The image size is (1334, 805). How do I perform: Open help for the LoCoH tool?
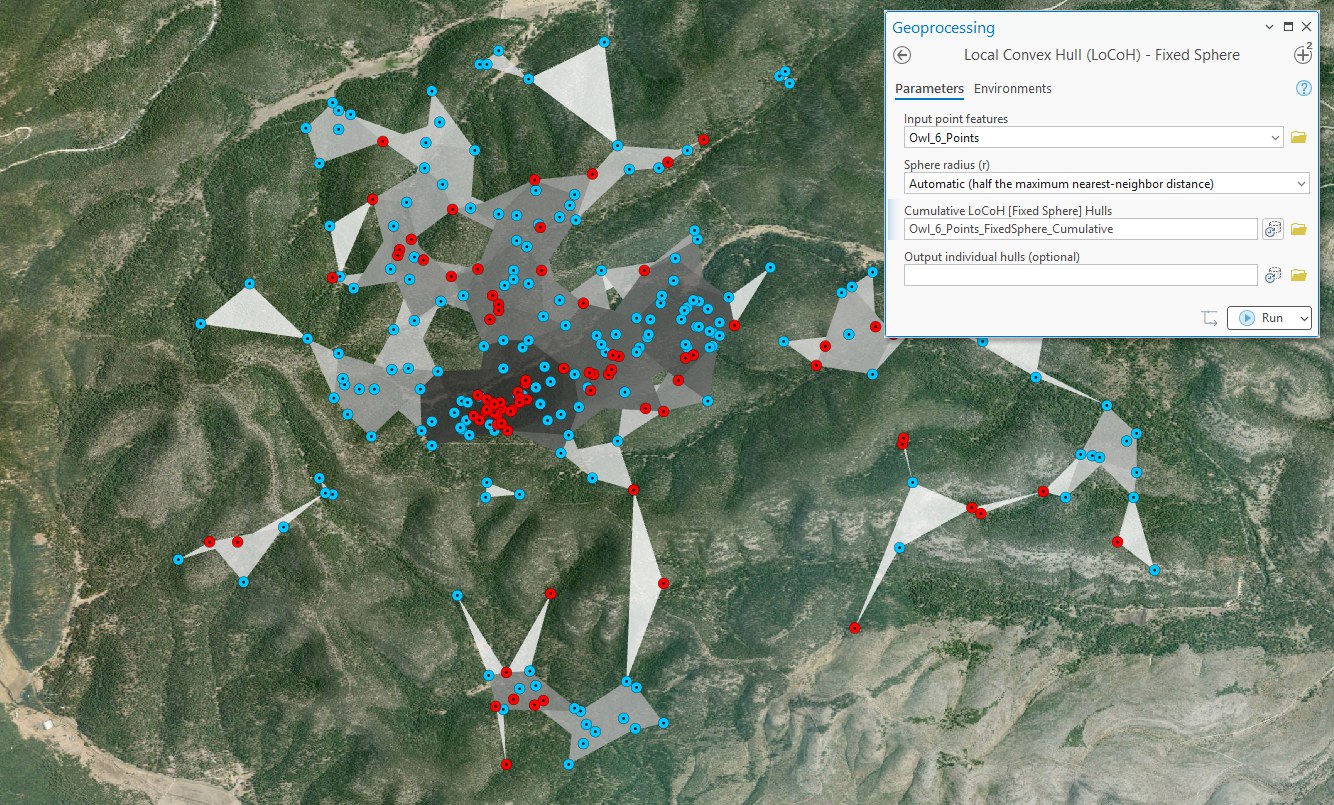point(1303,88)
